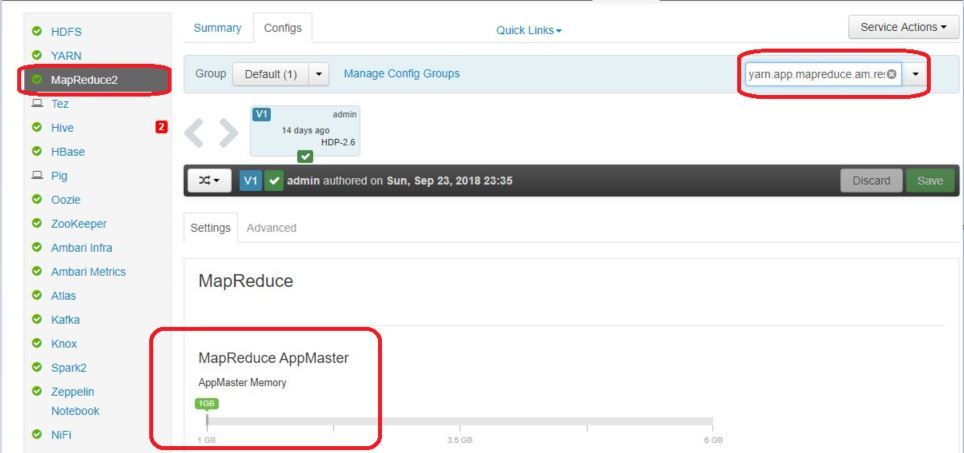This screenshot has width=964, height=453.
Task: Open the Spark2 service
Action: click(x=68, y=368)
